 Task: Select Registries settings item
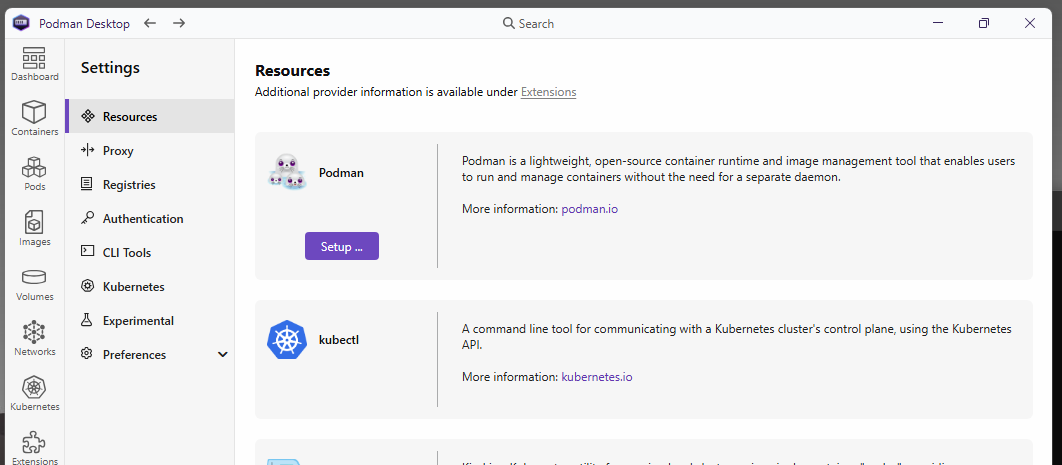129,185
